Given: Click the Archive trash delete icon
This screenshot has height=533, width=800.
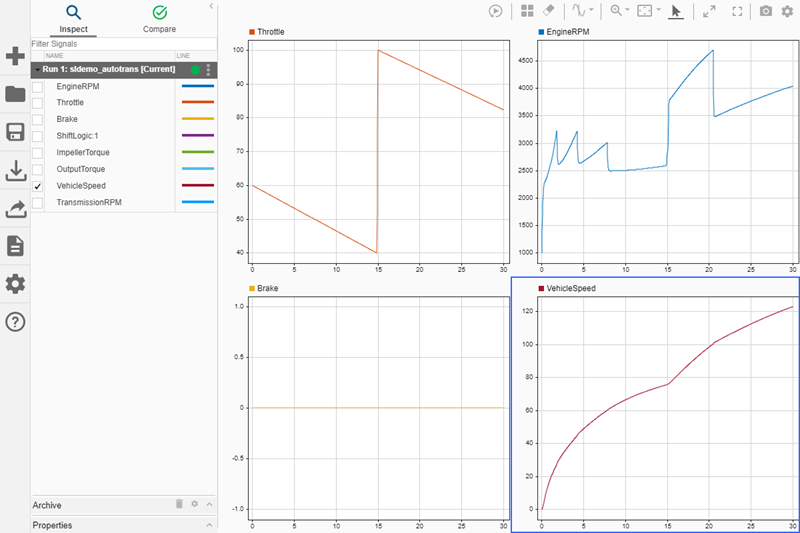Looking at the screenshot, I should 179,504.
